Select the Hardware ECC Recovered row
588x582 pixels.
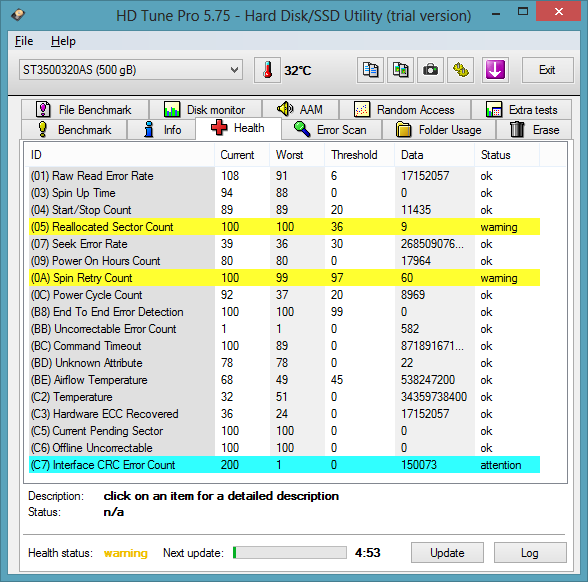(284, 414)
